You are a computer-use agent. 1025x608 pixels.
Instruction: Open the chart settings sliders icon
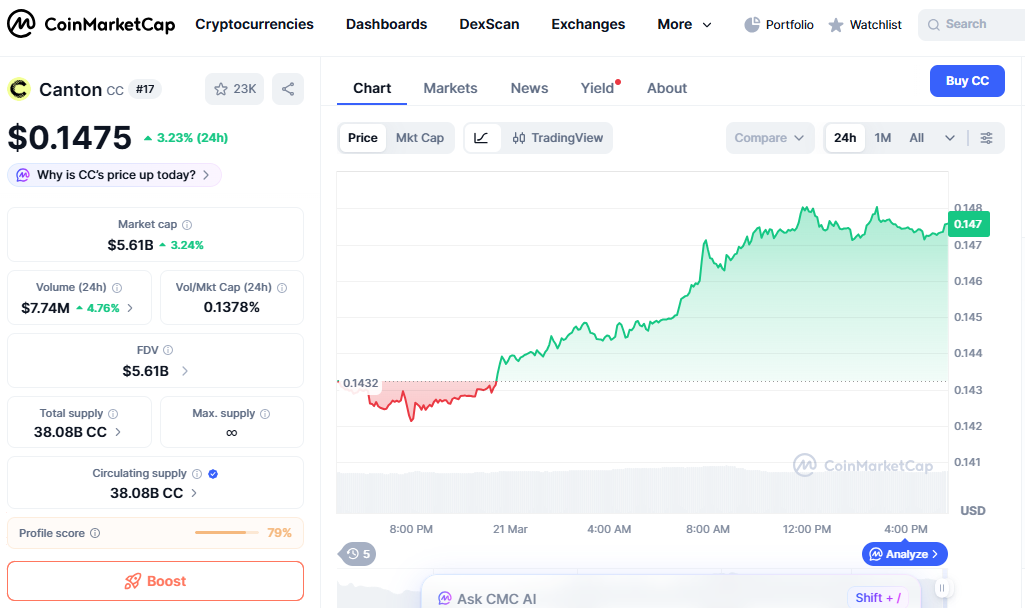[x=987, y=138]
